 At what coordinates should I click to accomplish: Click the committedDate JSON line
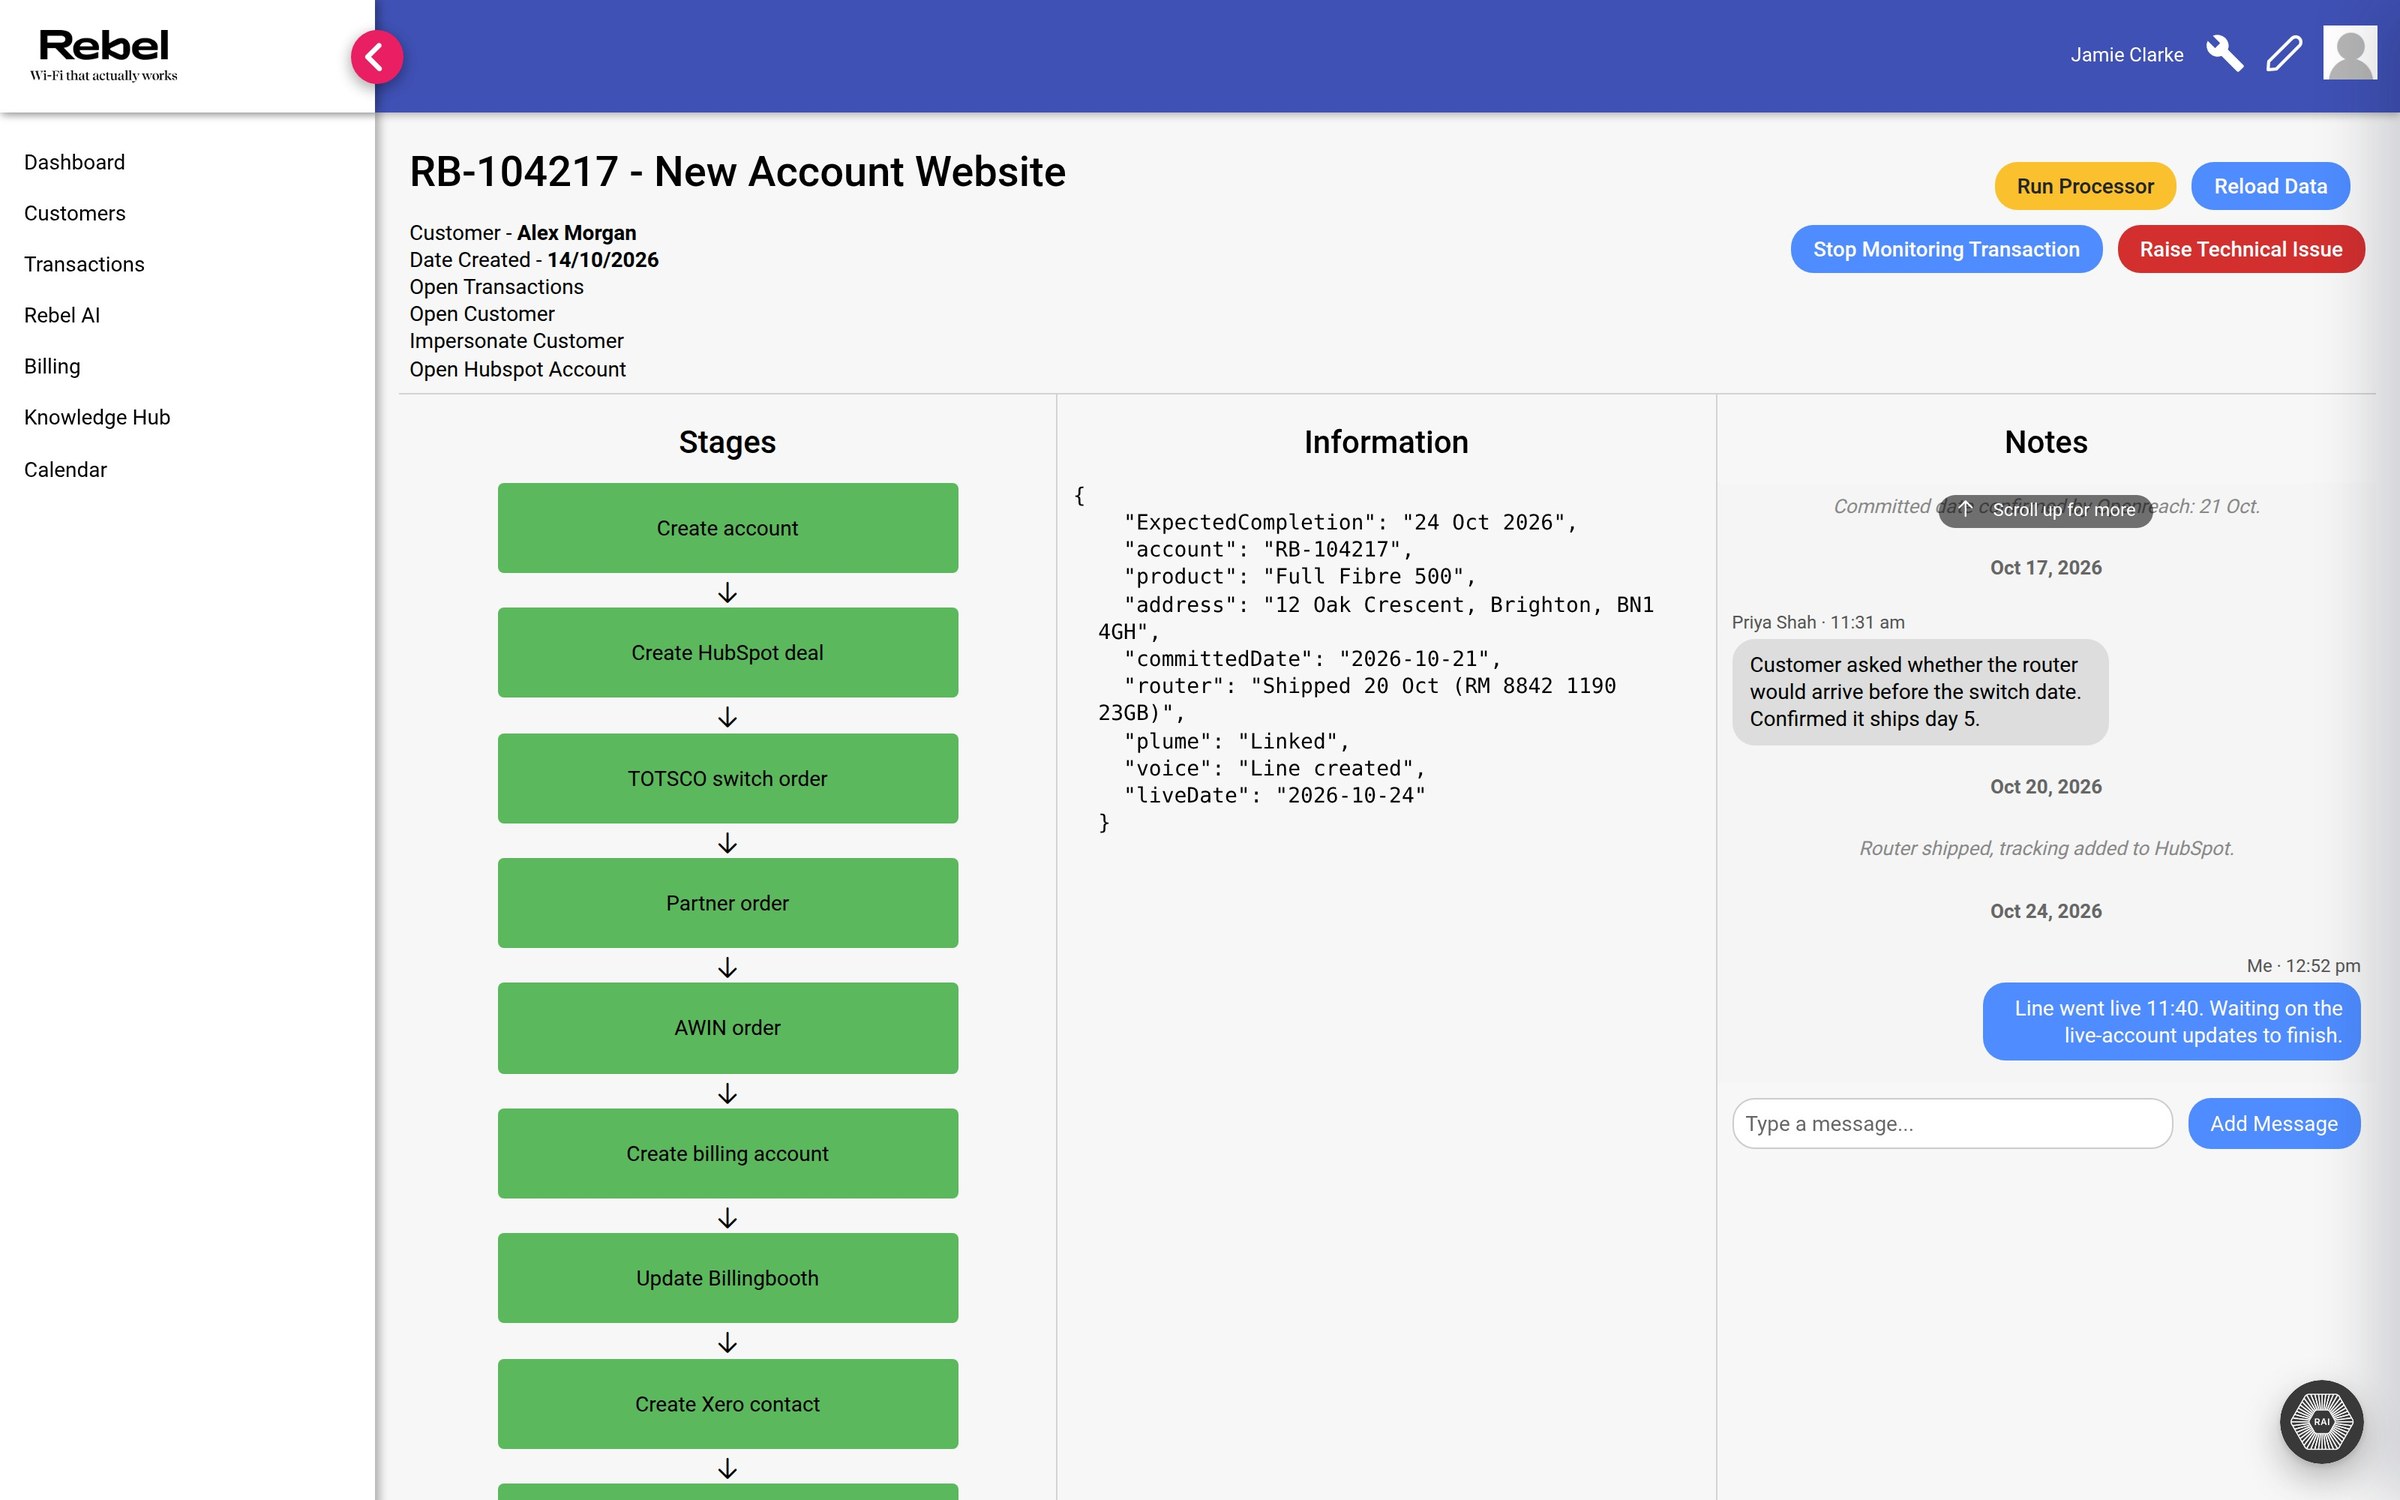pyautogui.click(x=1312, y=659)
